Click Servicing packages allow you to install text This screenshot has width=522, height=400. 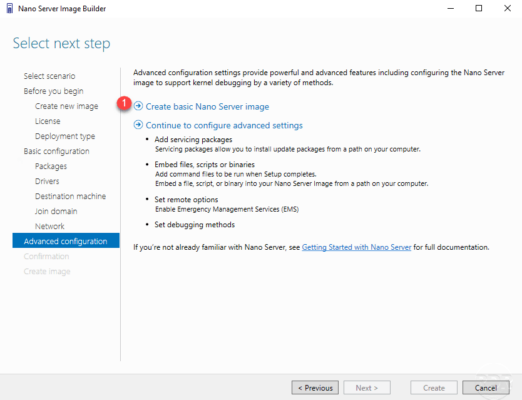click(x=287, y=149)
